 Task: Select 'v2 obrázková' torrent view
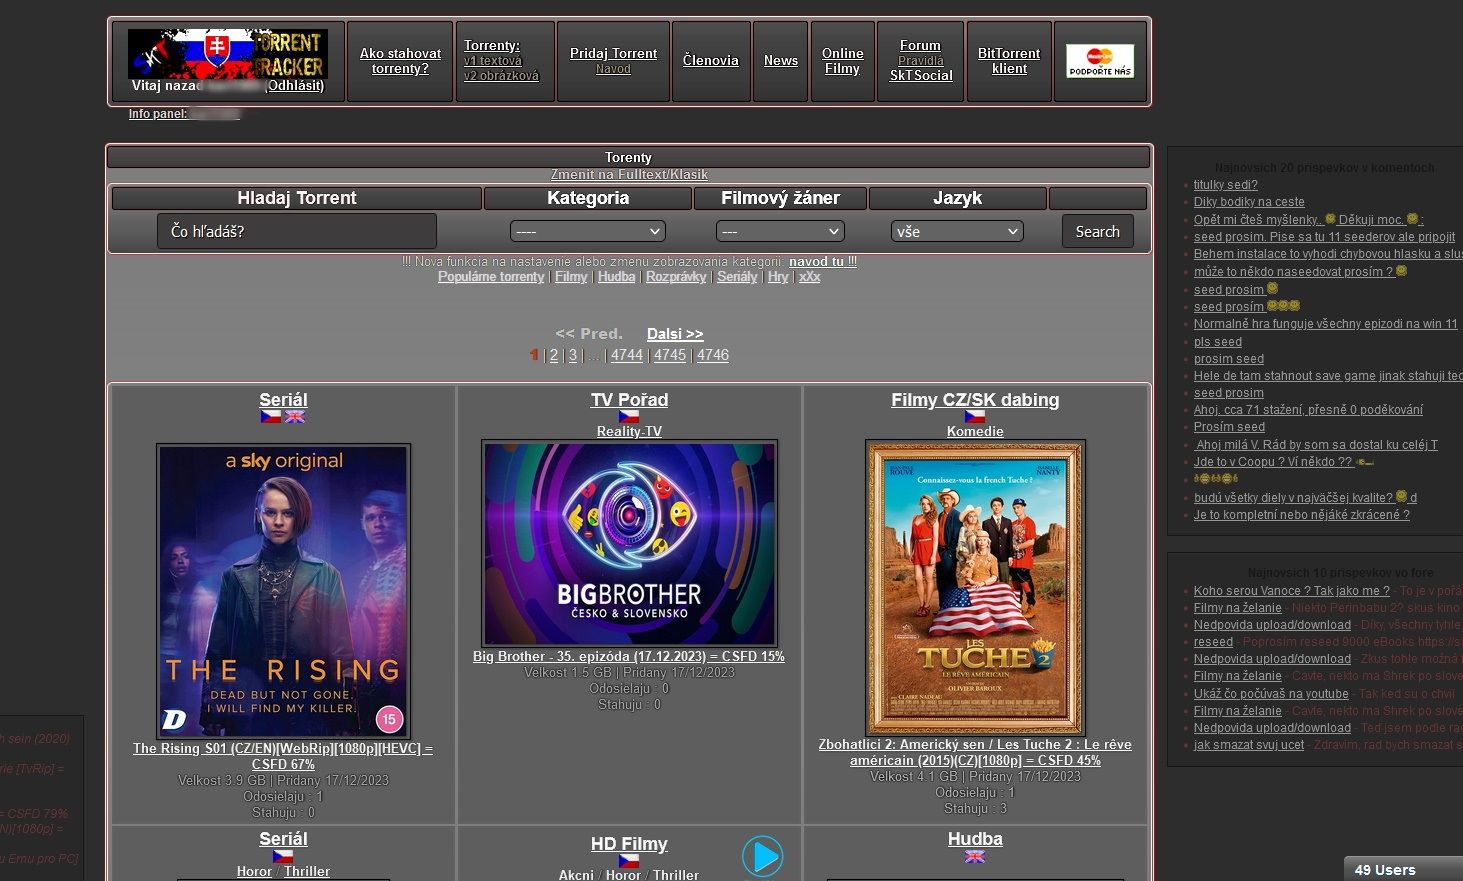point(501,76)
